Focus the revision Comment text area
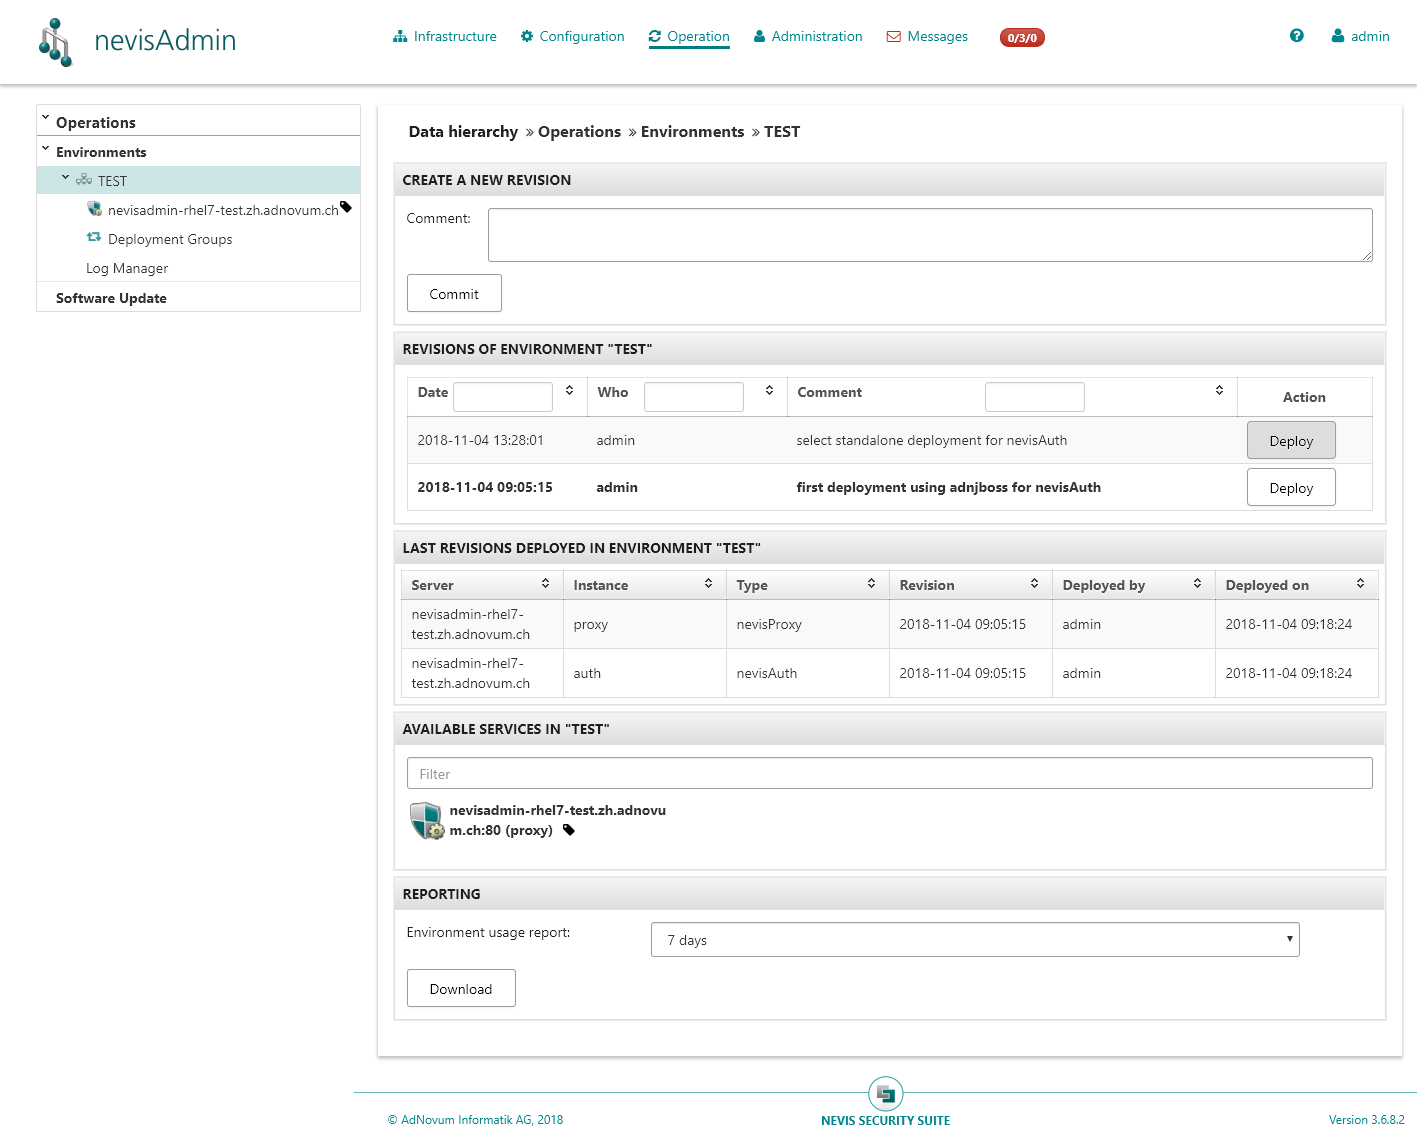Viewport: 1417px width, 1132px height. [x=930, y=235]
